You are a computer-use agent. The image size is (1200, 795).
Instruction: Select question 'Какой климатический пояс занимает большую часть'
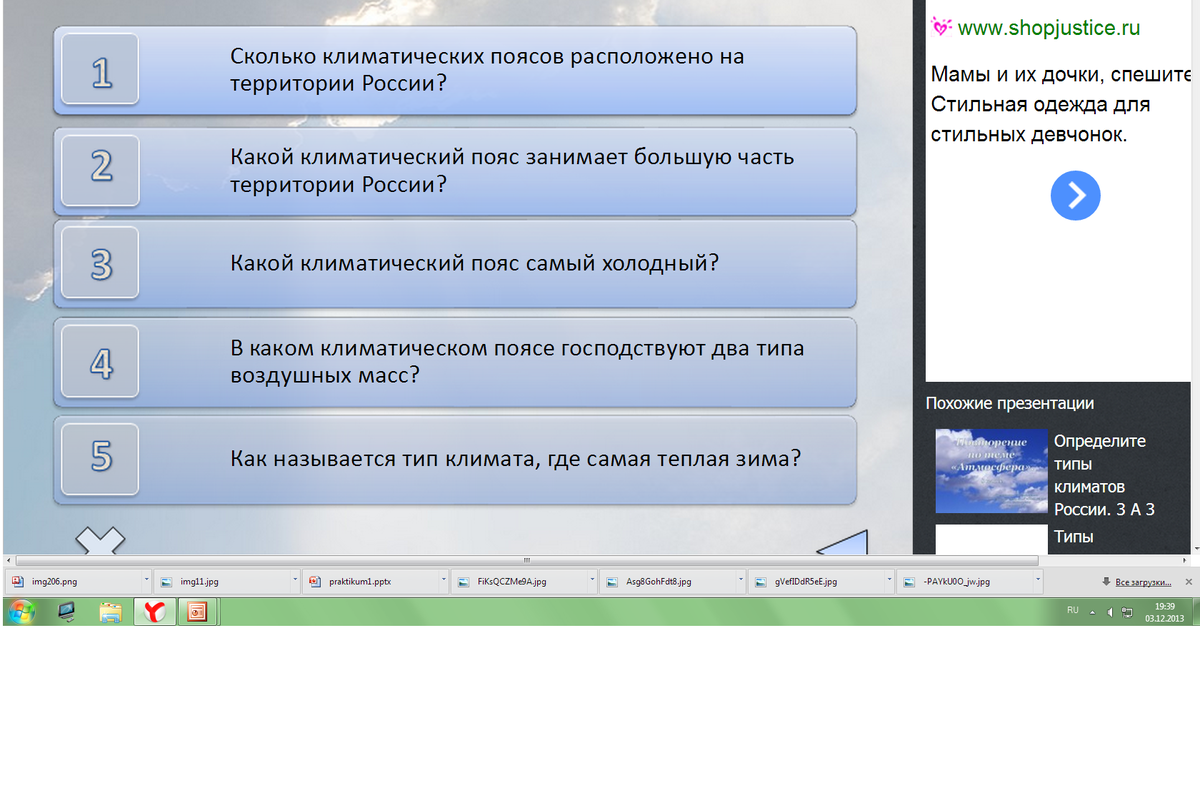[x=512, y=157]
